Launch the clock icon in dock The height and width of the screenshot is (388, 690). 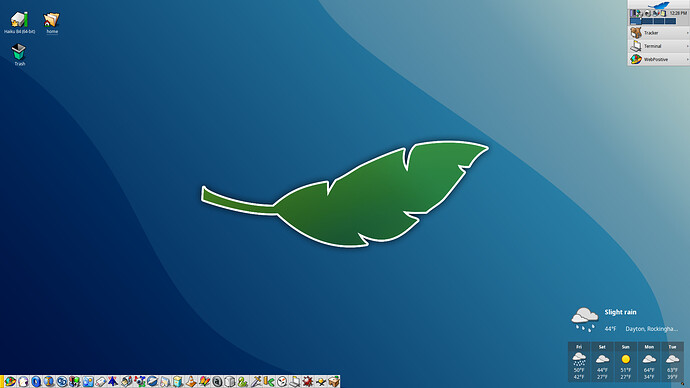pos(282,381)
